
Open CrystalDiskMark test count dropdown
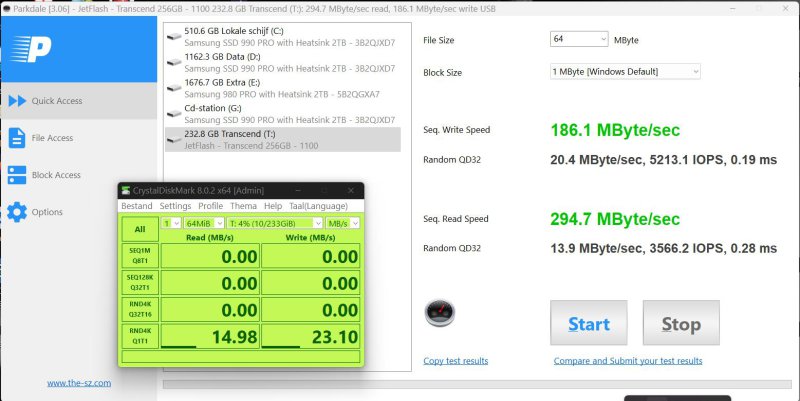pos(171,223)
